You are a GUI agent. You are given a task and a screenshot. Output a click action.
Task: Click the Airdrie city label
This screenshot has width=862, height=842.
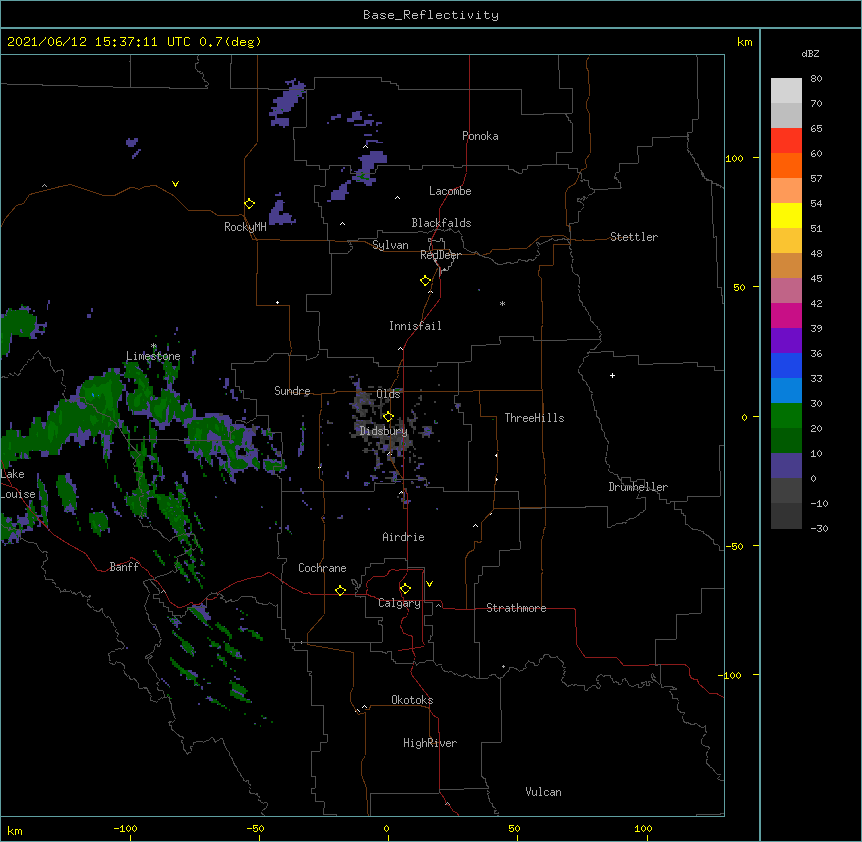(x=403, y=537)
